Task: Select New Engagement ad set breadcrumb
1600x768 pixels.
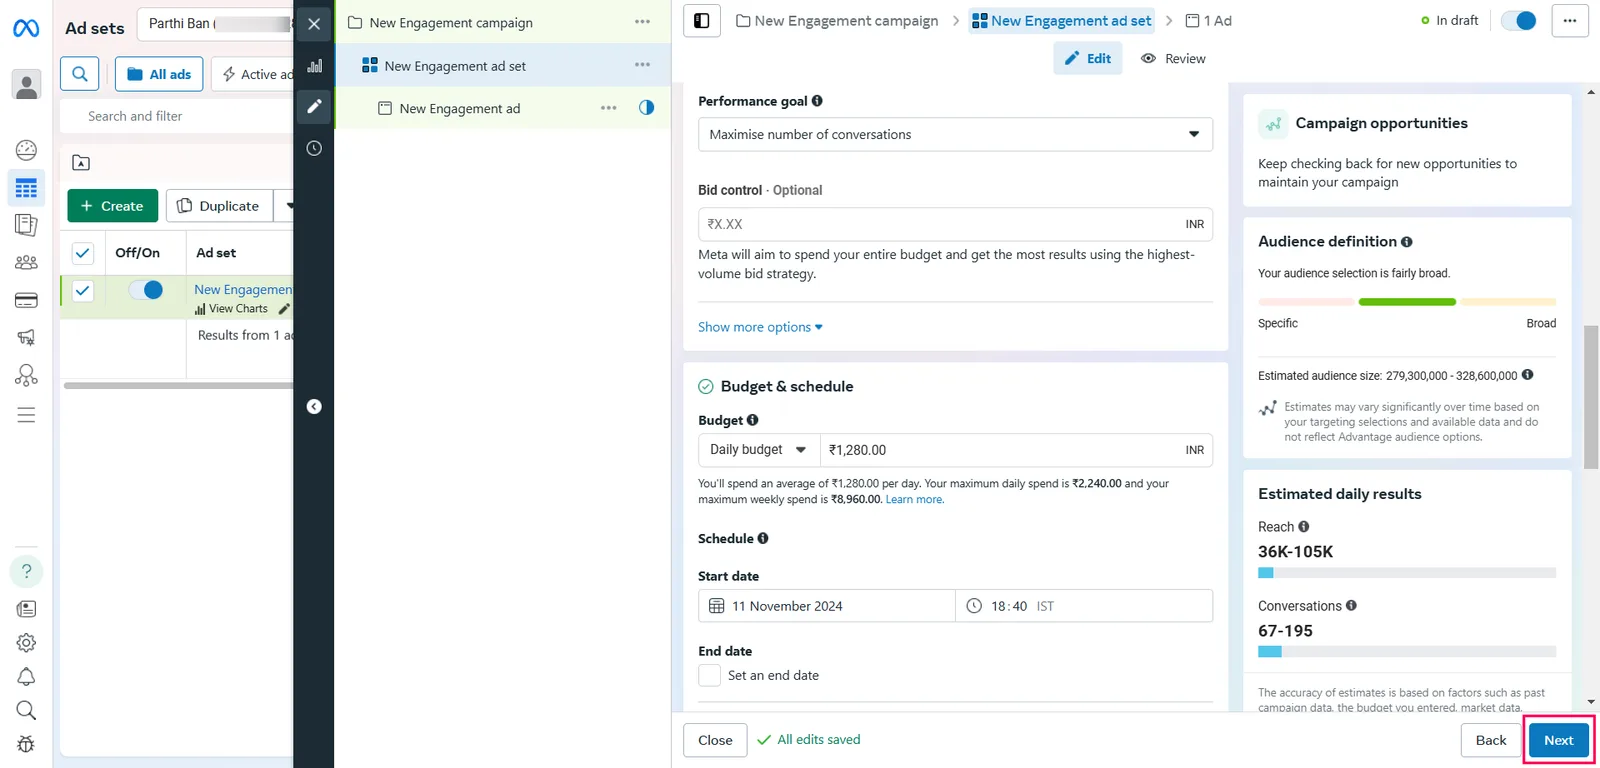Action: click(x=1061, y=20)
